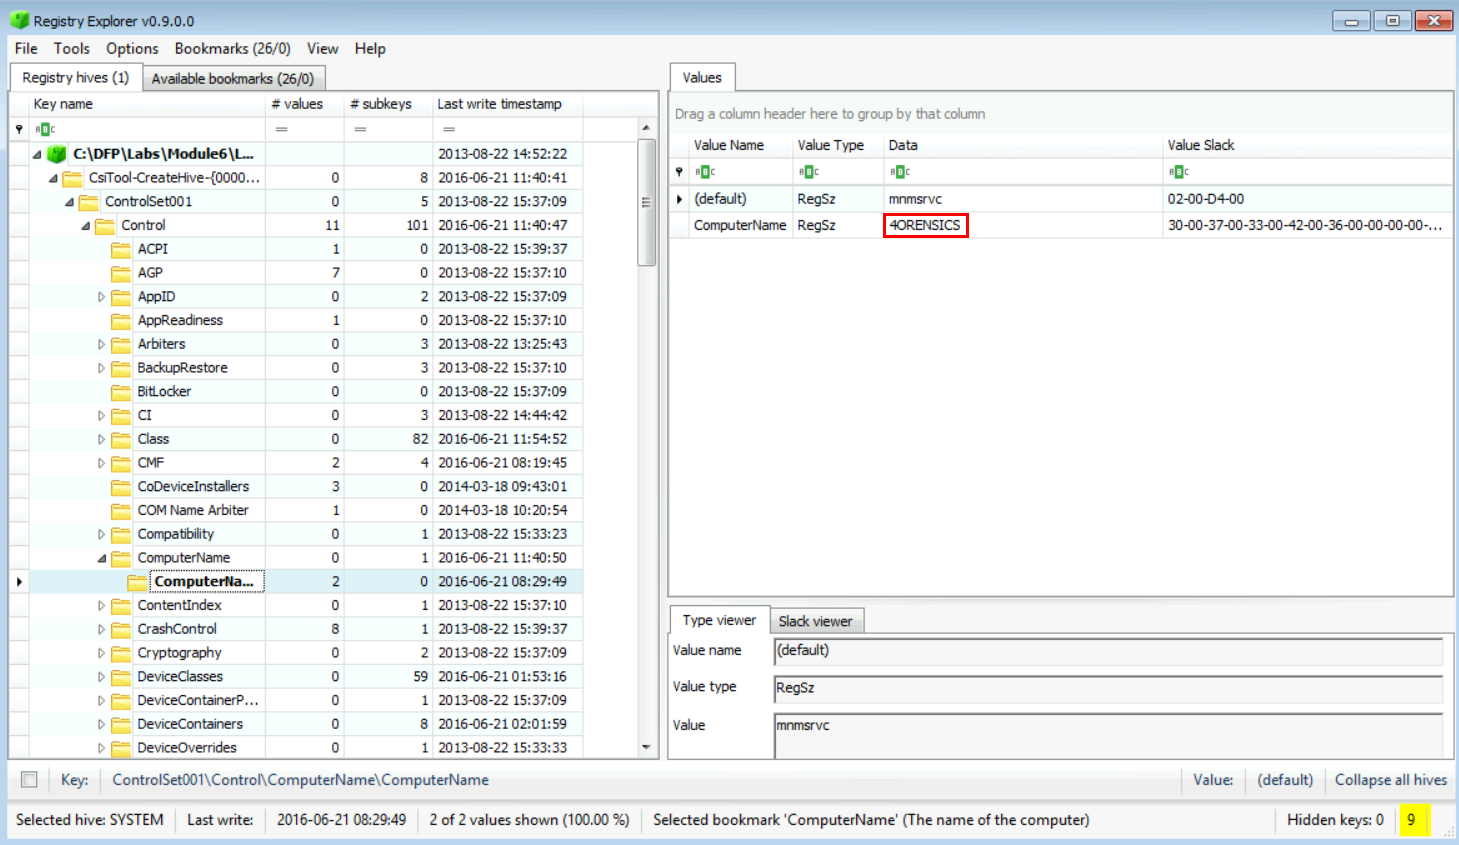Sort by Data column header

pos(1024,145)
